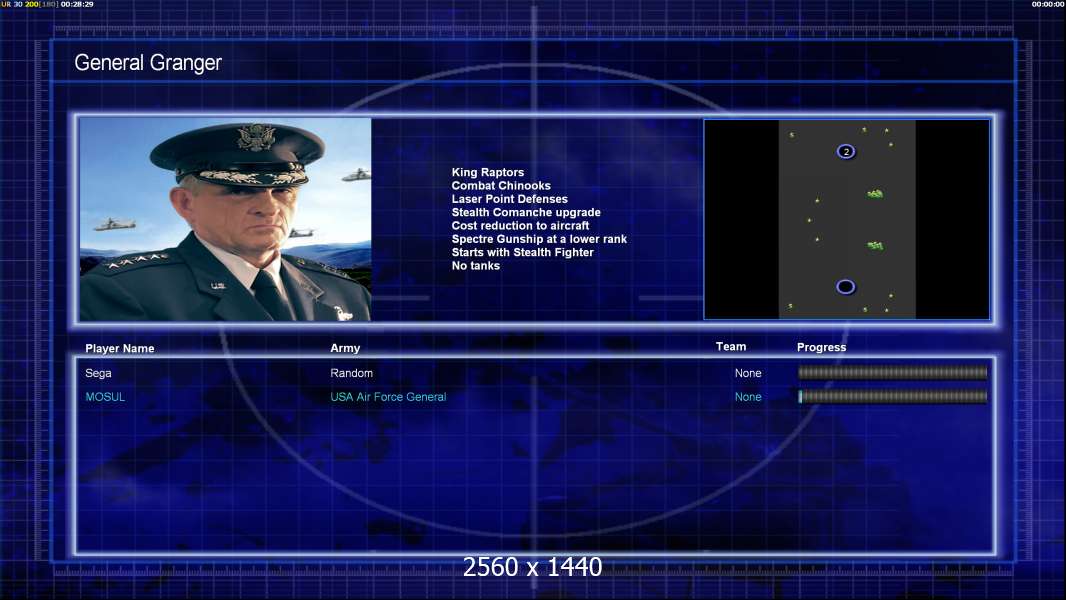This screenshot has height=600, width=1066.
Task: Select the Sega player name
Action: [x=99, y=373]
